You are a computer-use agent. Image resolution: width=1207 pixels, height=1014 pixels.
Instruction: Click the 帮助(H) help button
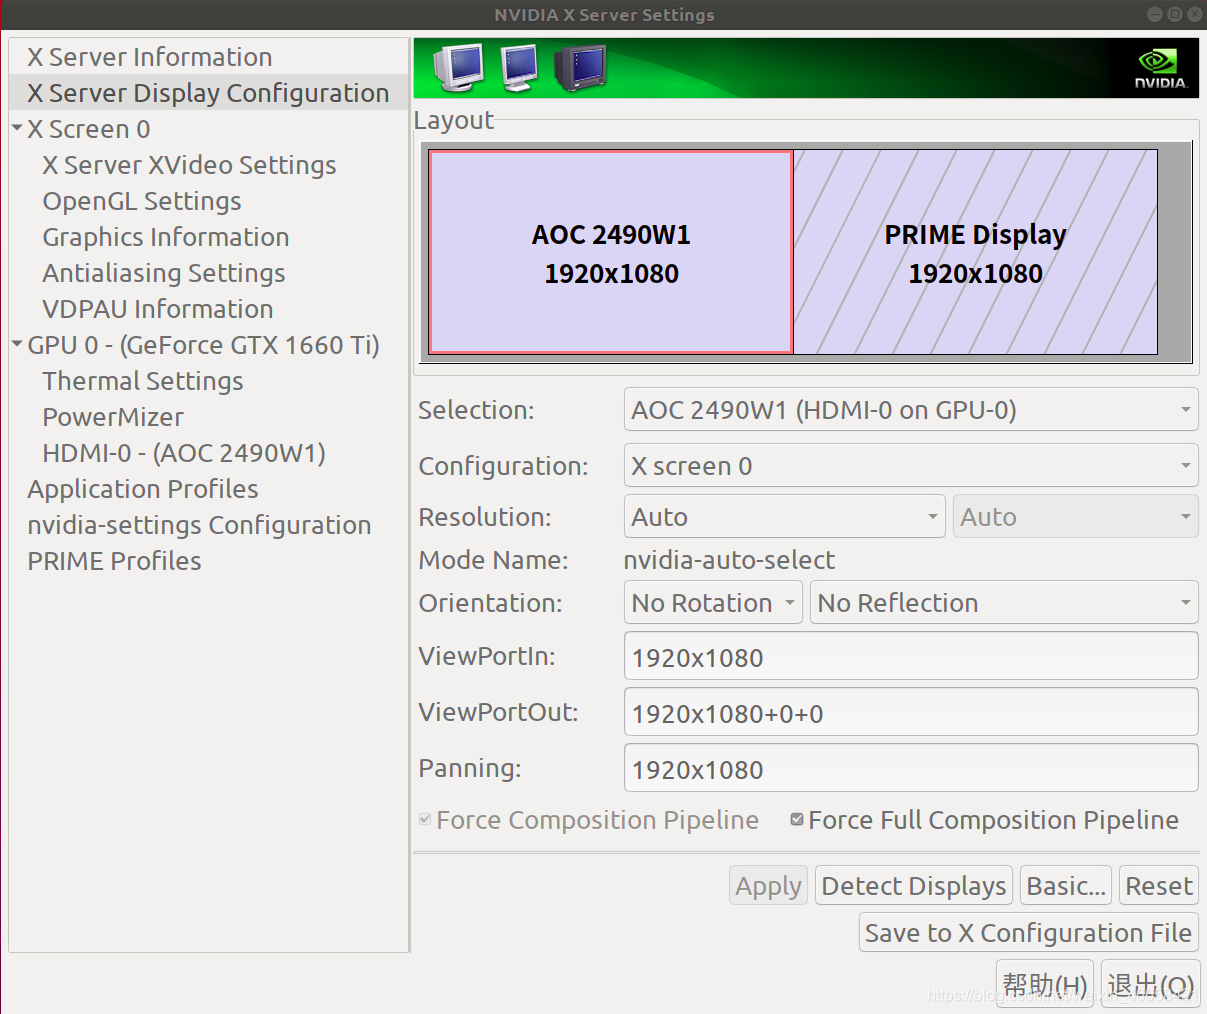(1046, 986)
